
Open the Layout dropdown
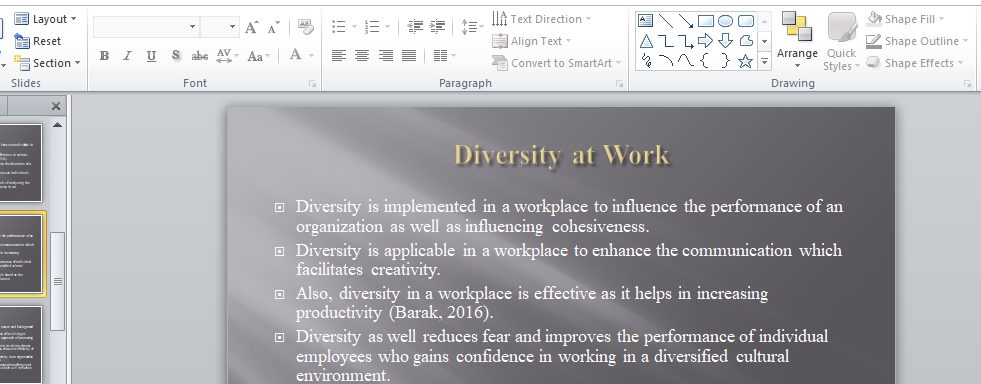(46, 19)
